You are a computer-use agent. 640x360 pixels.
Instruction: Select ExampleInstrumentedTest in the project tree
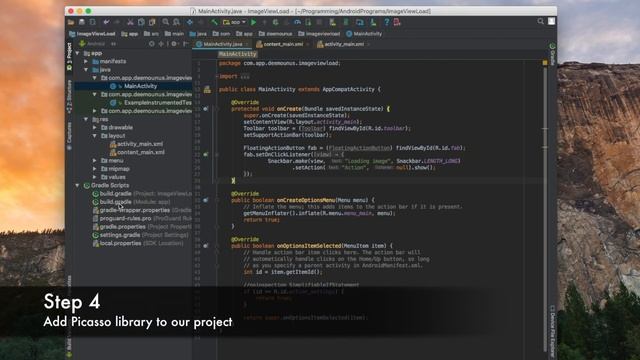(x=158, y=102)
